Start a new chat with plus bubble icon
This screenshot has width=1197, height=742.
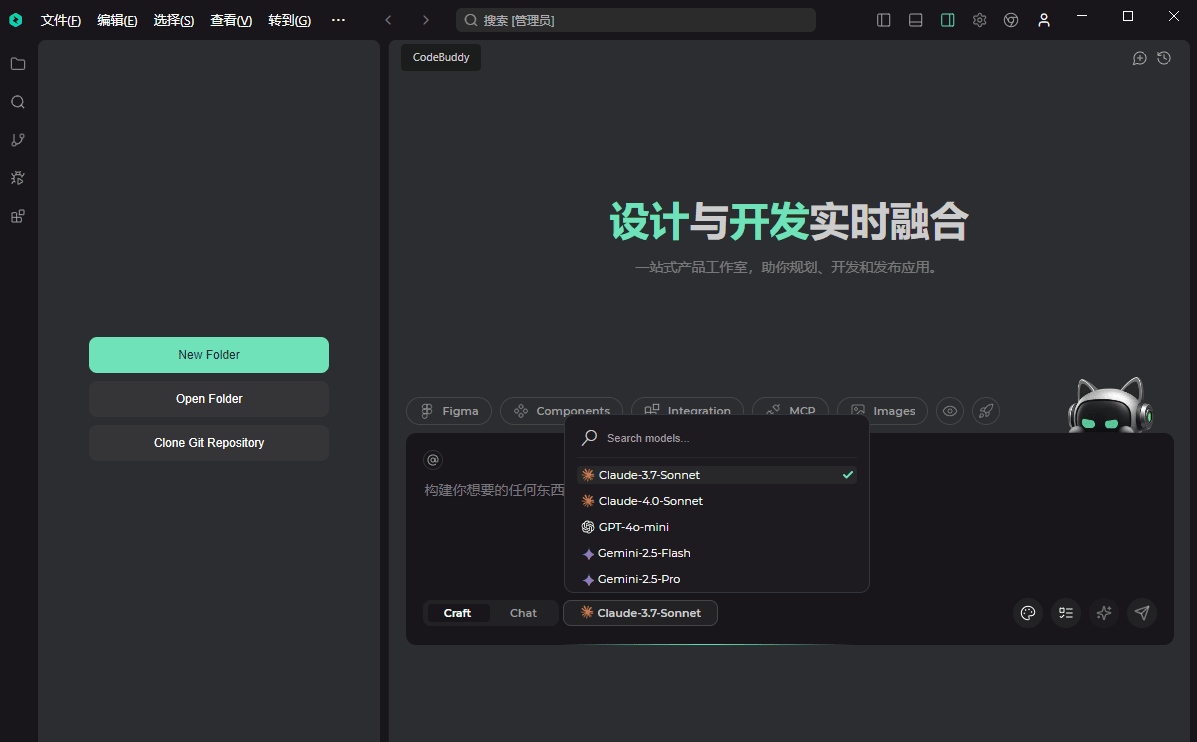1139,58
